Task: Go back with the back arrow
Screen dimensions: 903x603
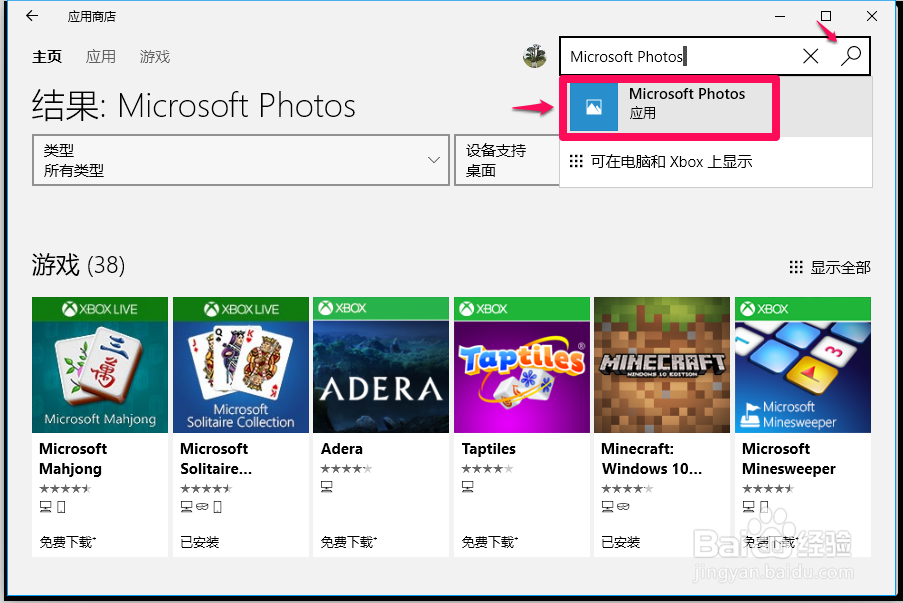Action: pos(32,16)
